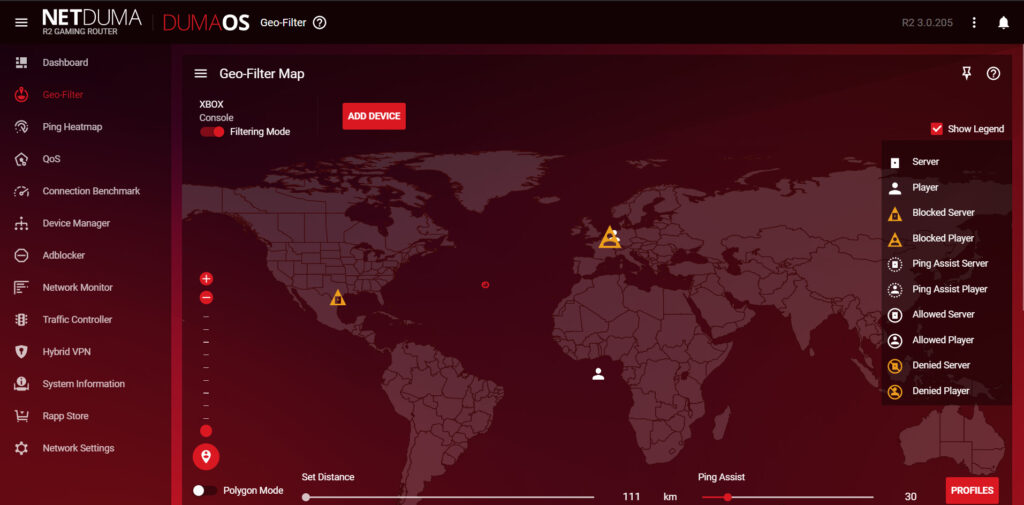Click the Set Distance value 111
The height and width of the screenshot is (505, 1024).
click(632, 497)
